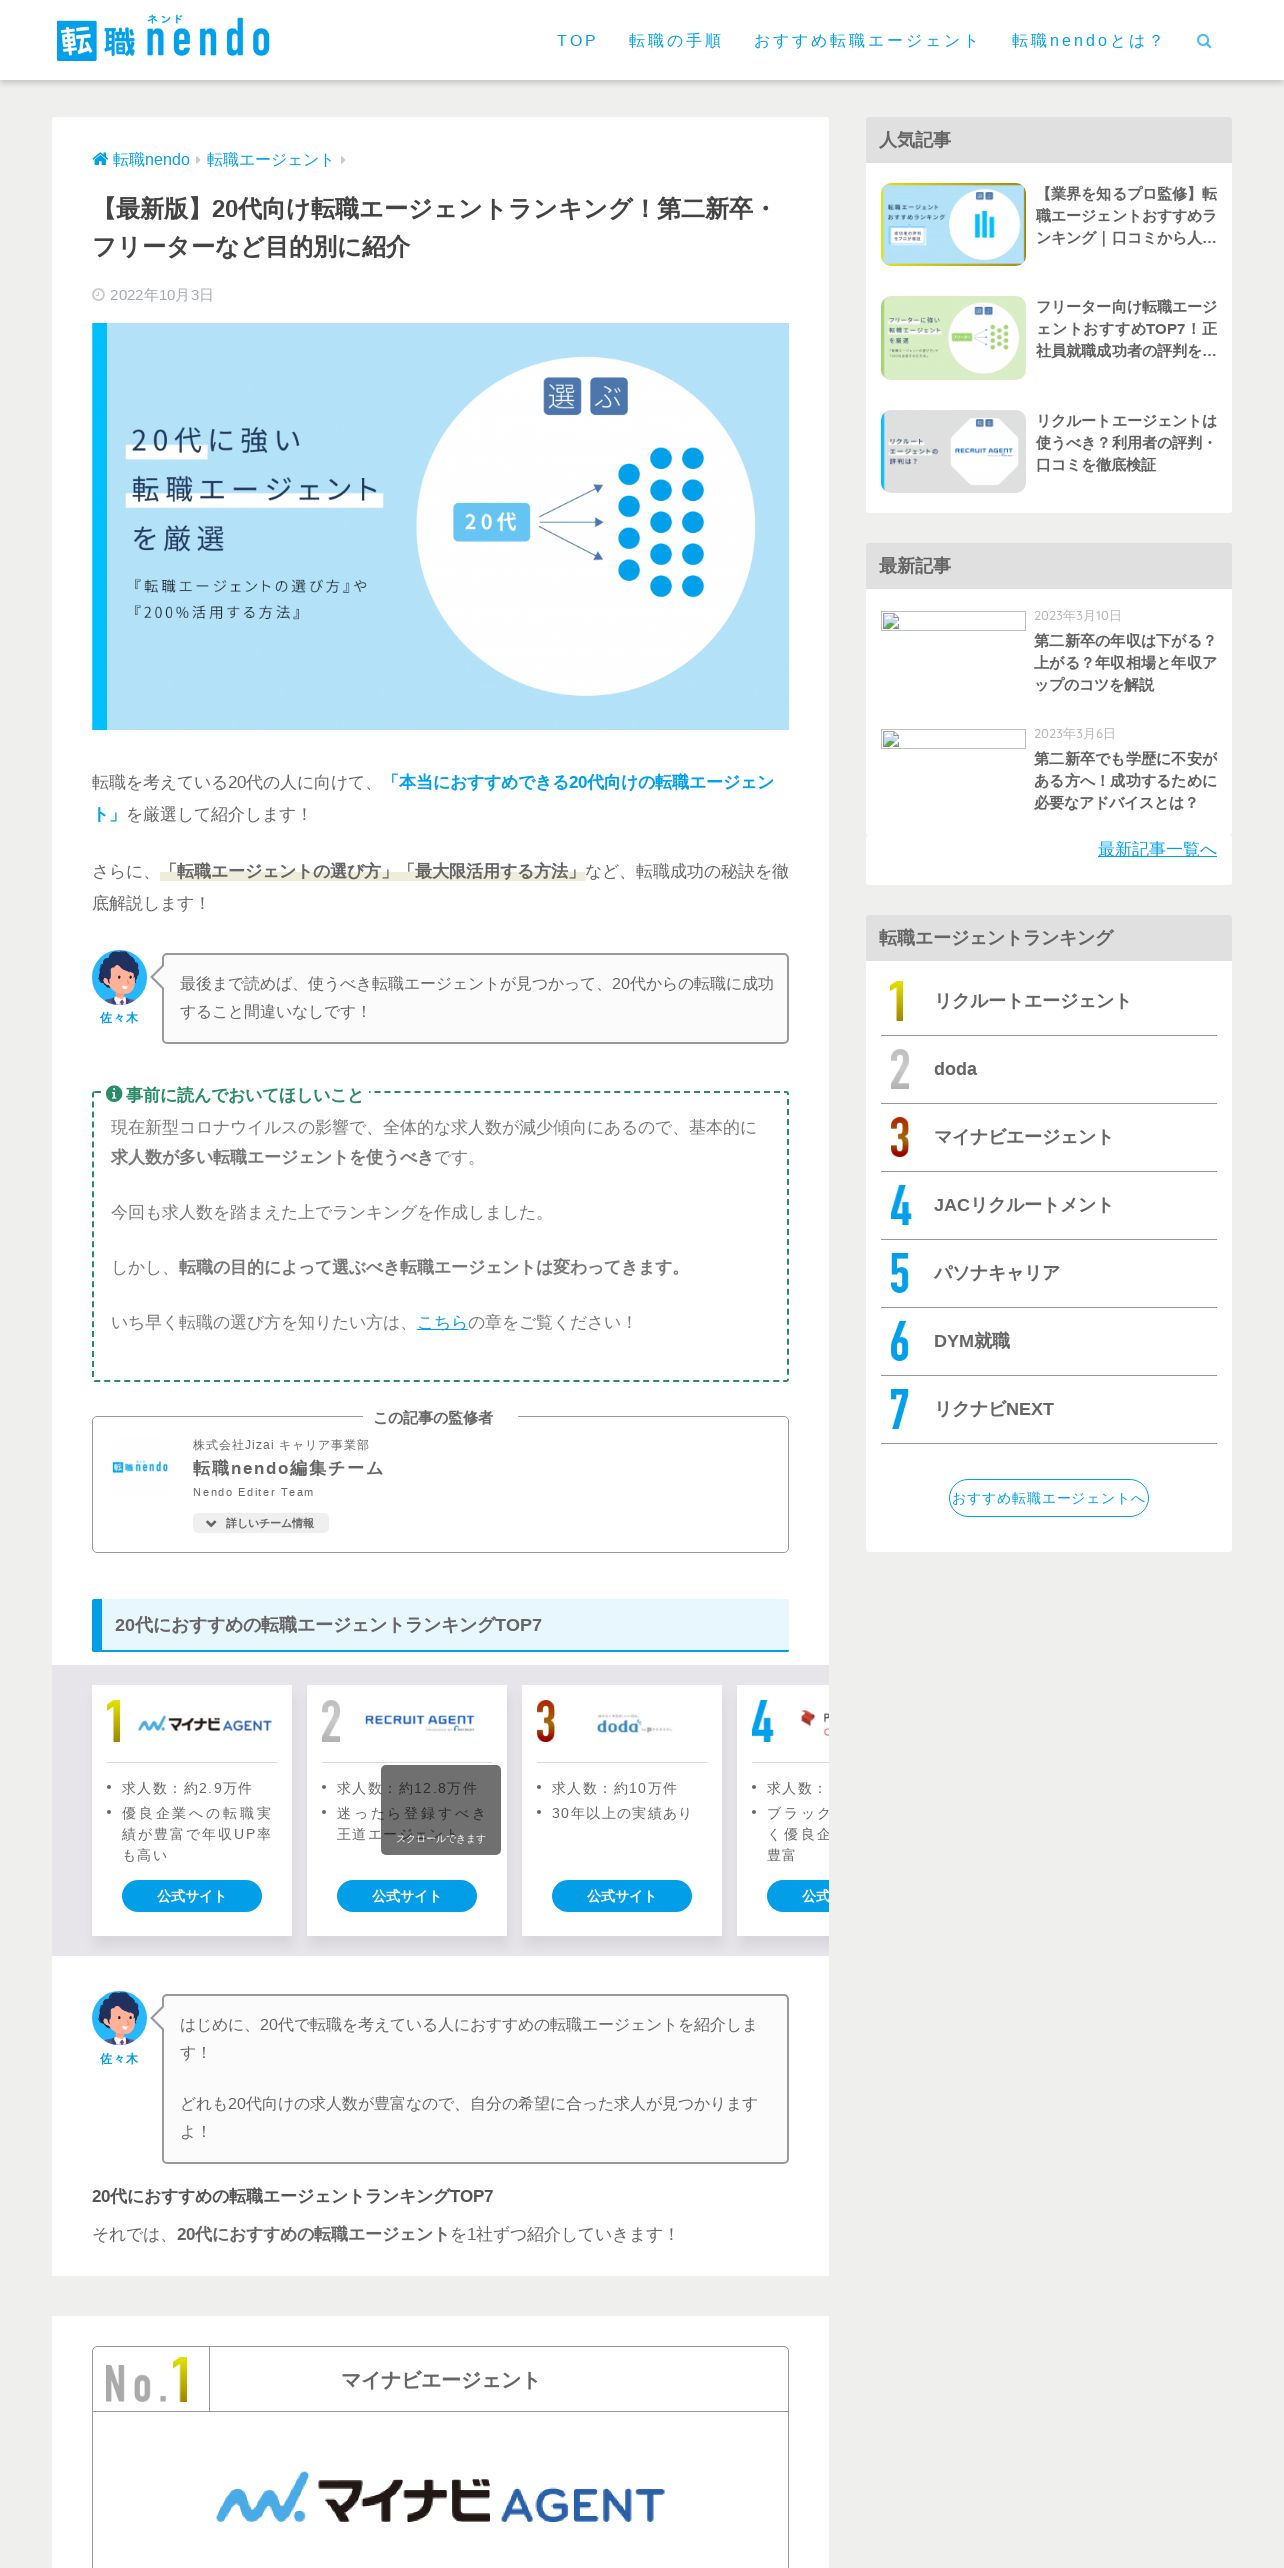Screen dimensions: 1284x2568
Task: Open article 第二新卒の年収は下がる？
Action: pyautogui.click(x=1125, y=662)
